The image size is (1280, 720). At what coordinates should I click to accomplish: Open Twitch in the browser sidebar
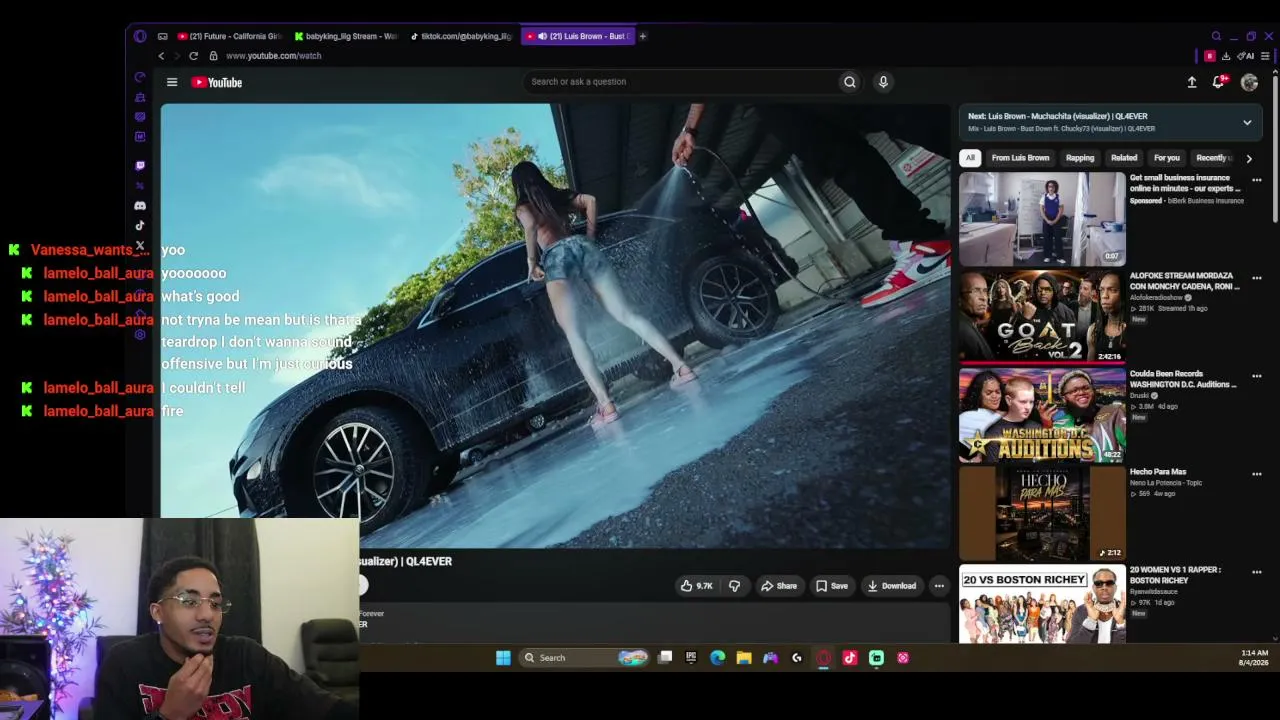click(x=140, y=166)
